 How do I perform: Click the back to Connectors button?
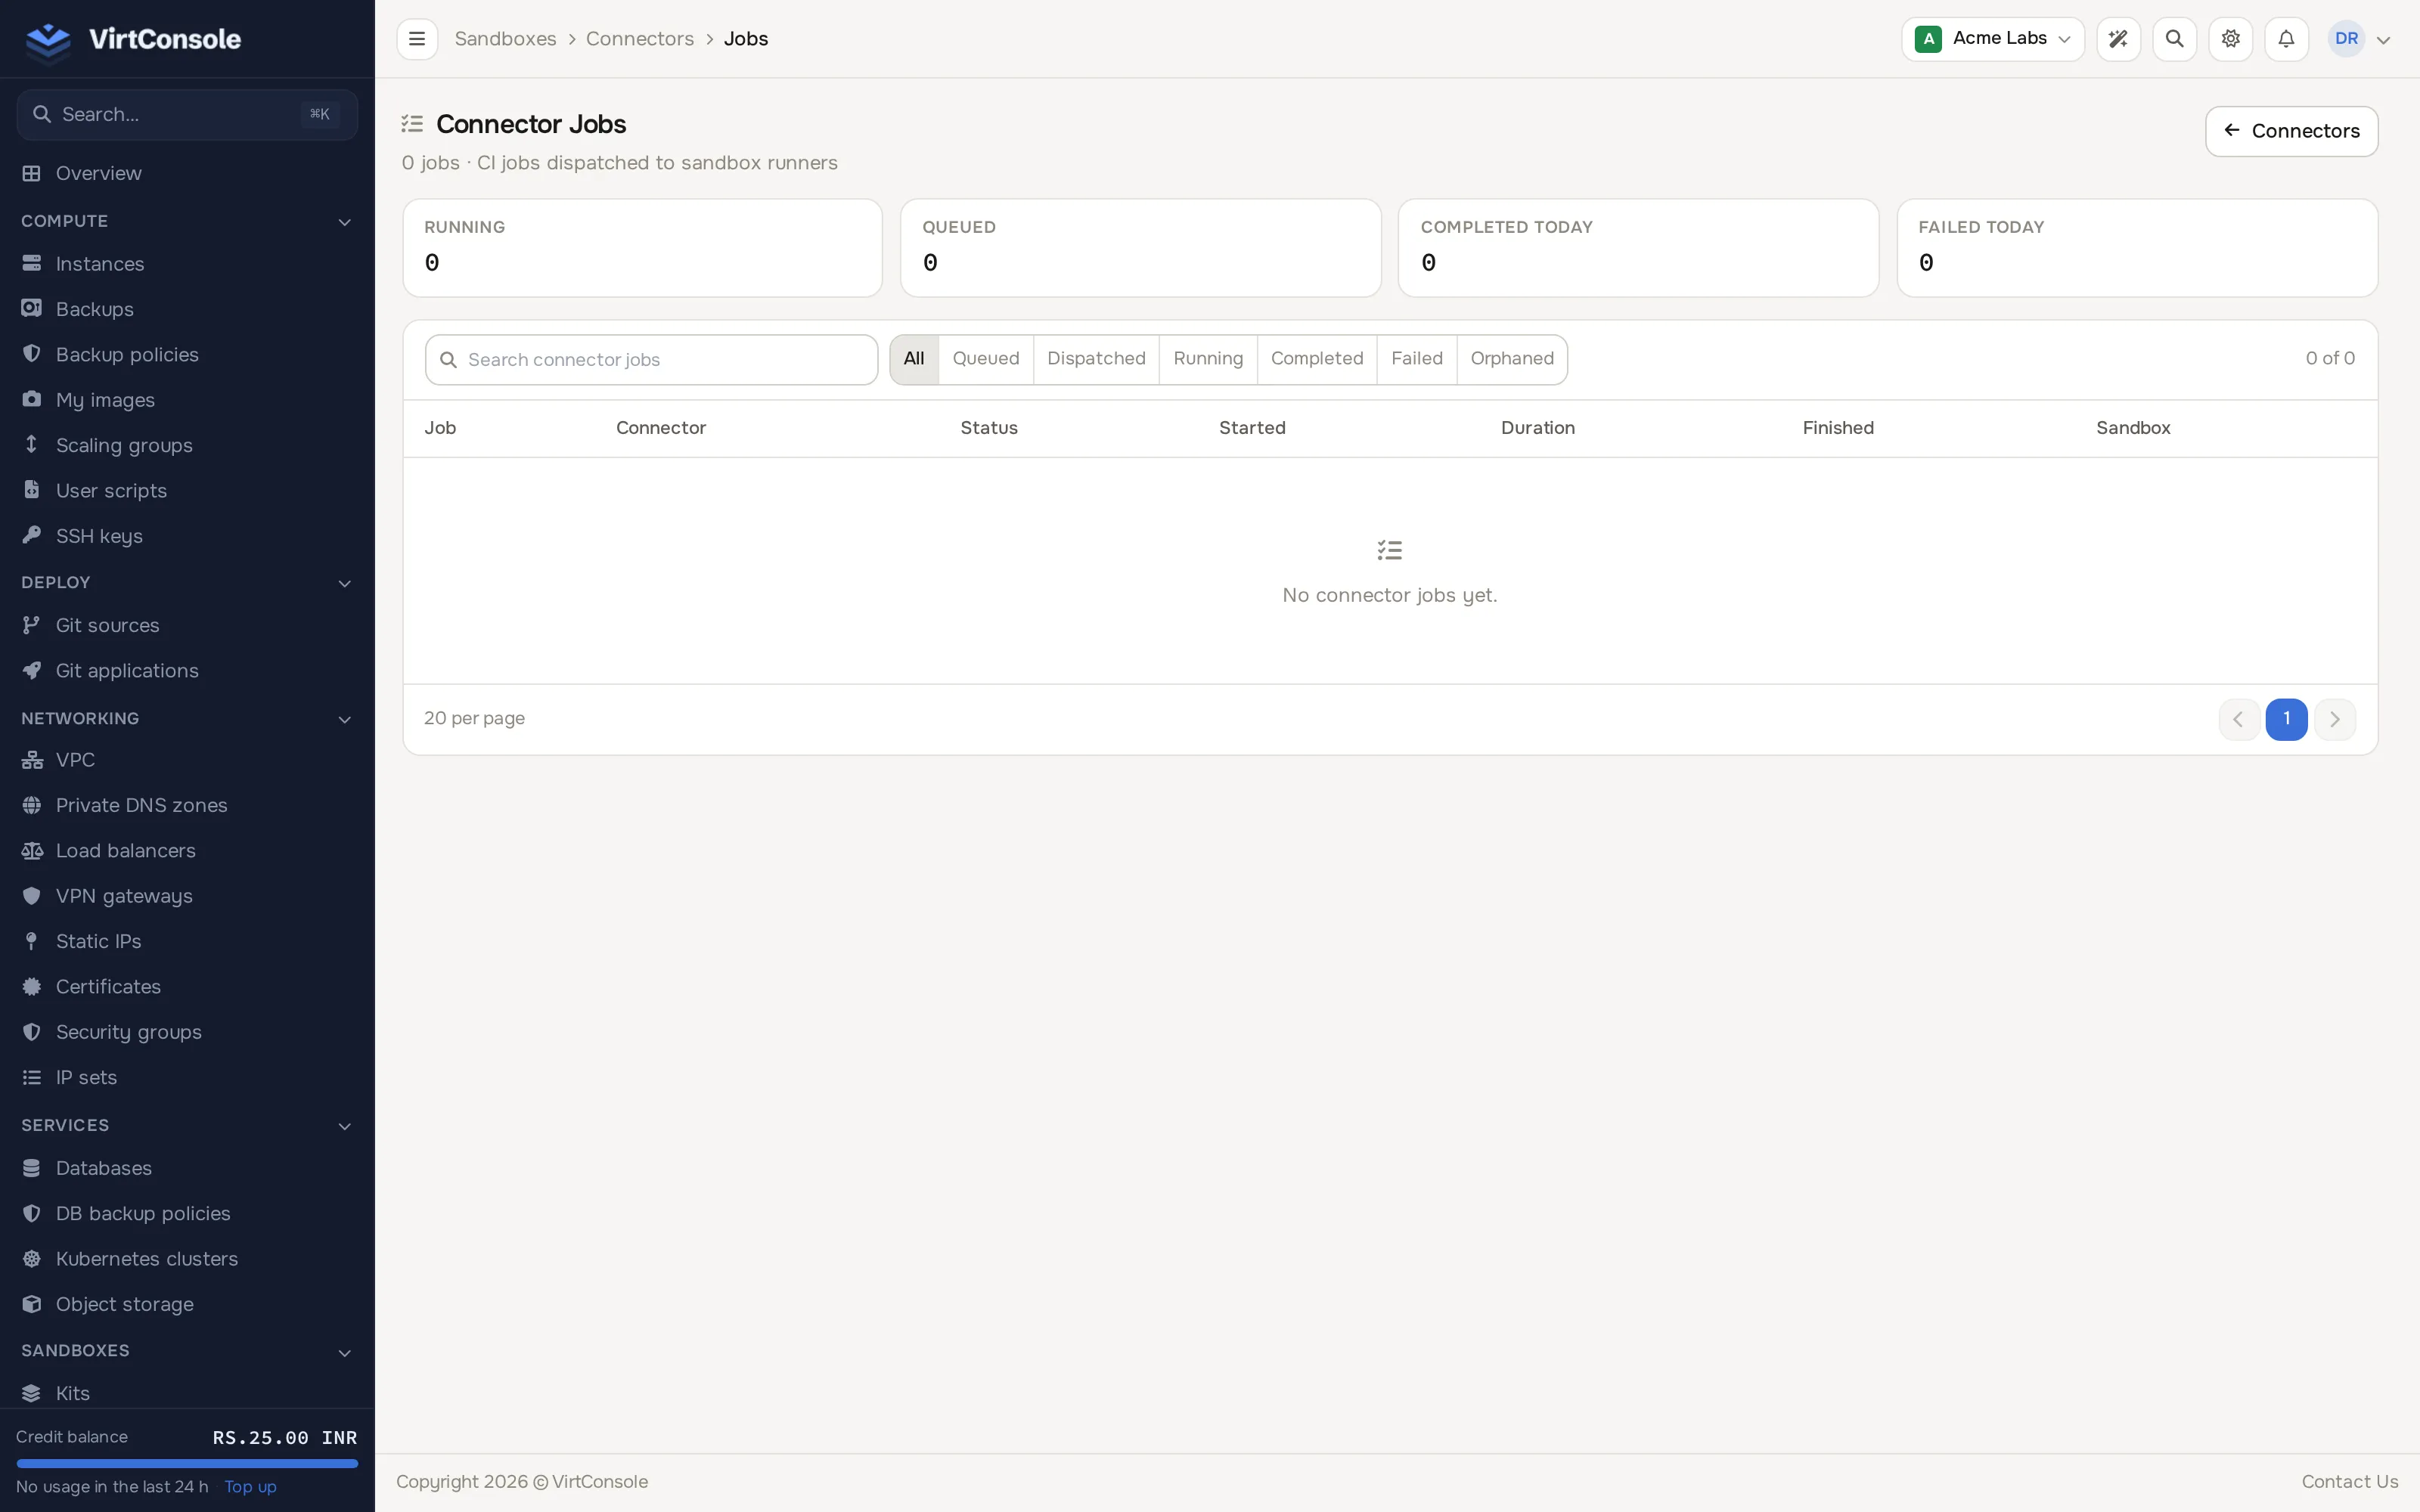(x=2291, y=131)
